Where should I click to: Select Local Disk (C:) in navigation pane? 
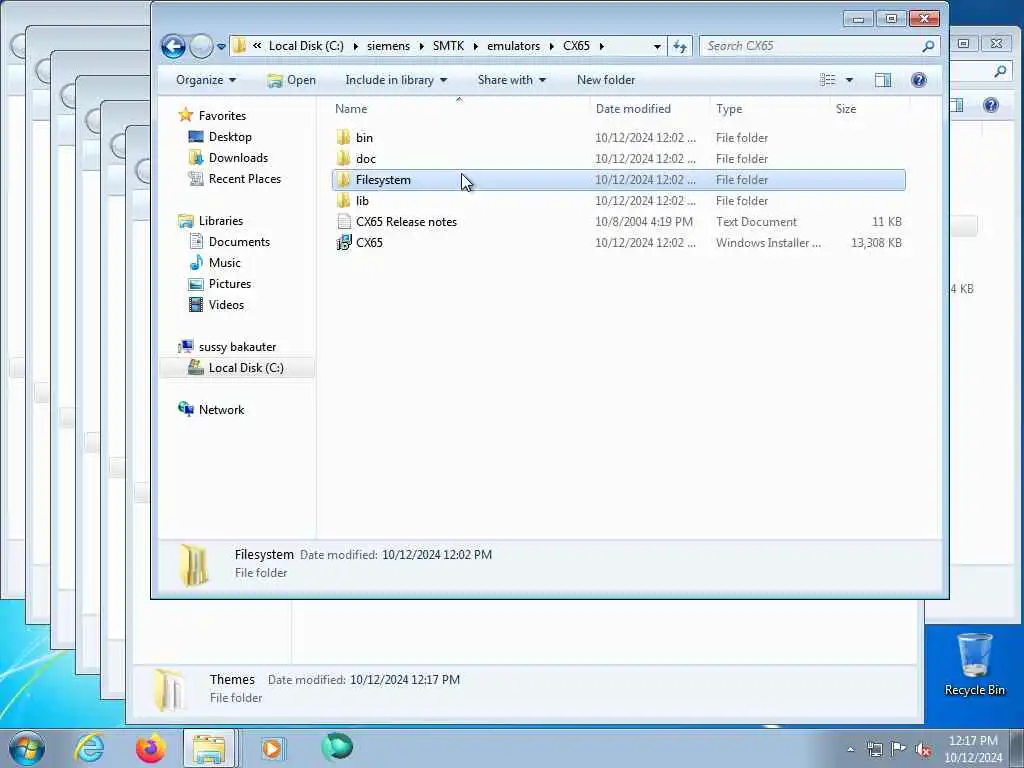(246, 368)
